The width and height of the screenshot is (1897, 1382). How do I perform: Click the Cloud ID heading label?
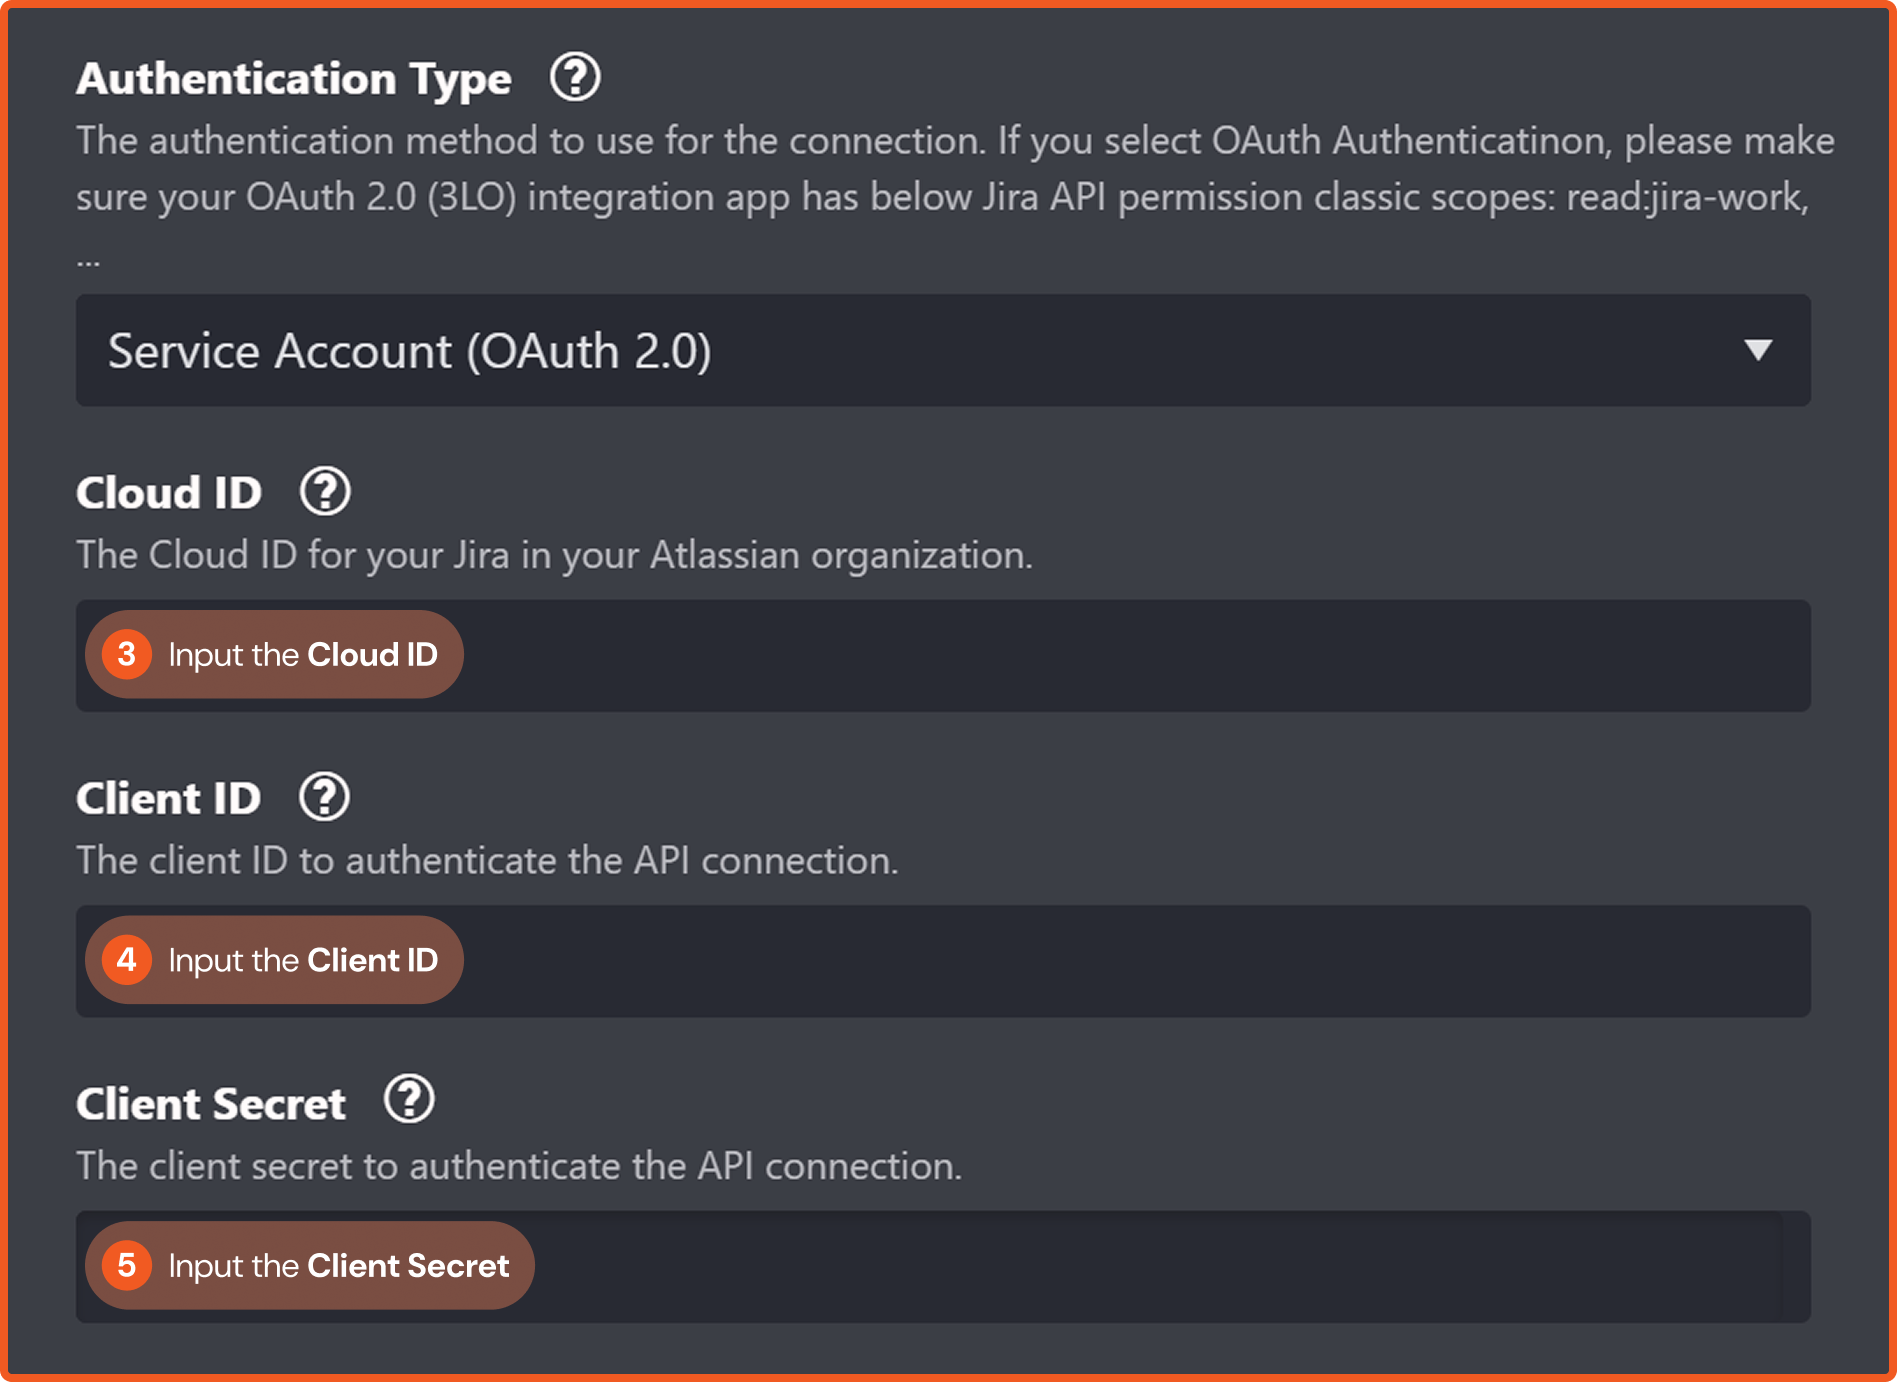coord(168,493)
